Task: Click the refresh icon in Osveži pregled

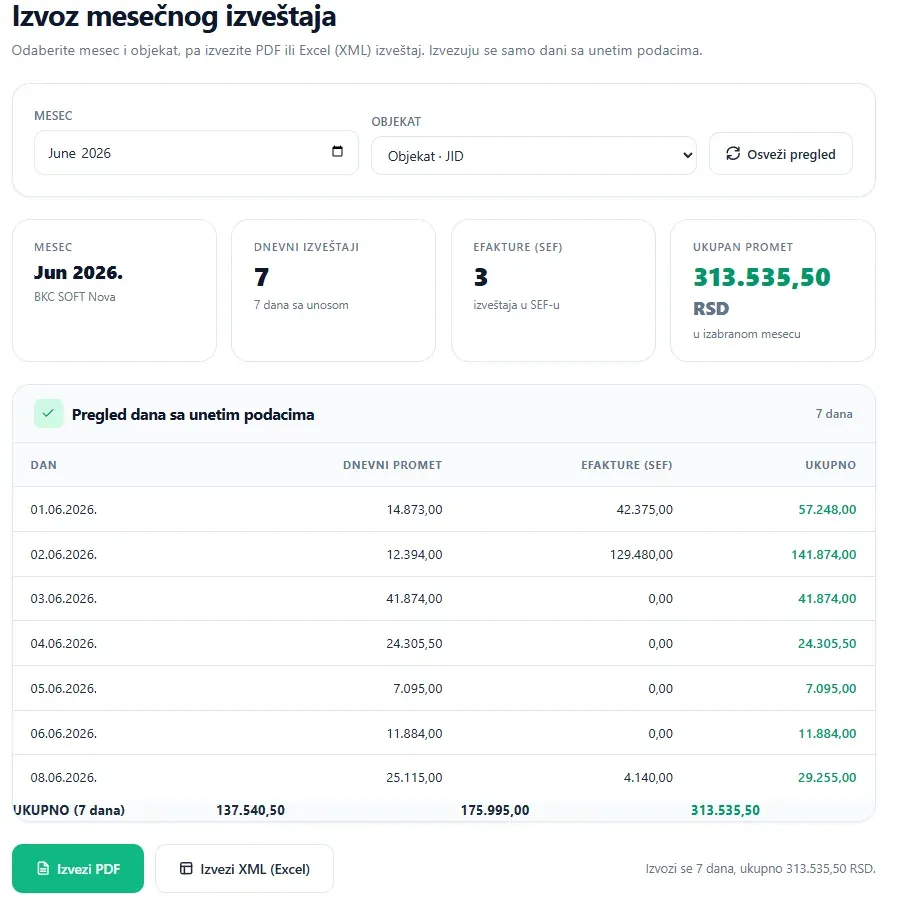Action: (x=732, y=154)
